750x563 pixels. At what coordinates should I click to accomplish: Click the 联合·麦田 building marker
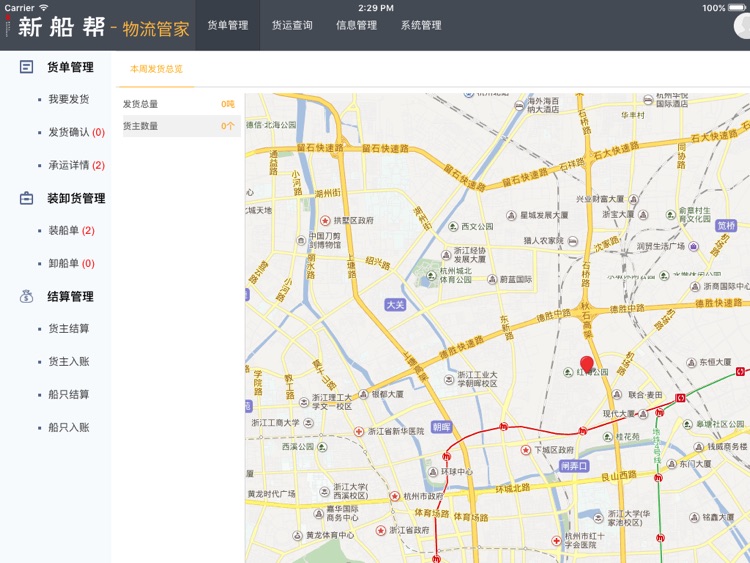617,395
